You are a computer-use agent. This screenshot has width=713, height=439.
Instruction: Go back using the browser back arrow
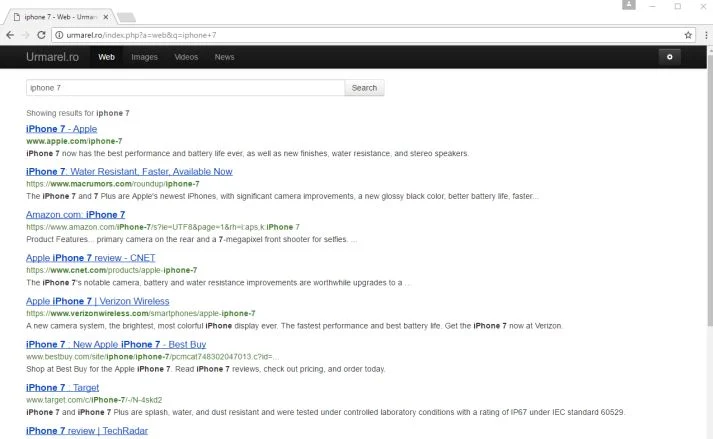coord(10,35)
